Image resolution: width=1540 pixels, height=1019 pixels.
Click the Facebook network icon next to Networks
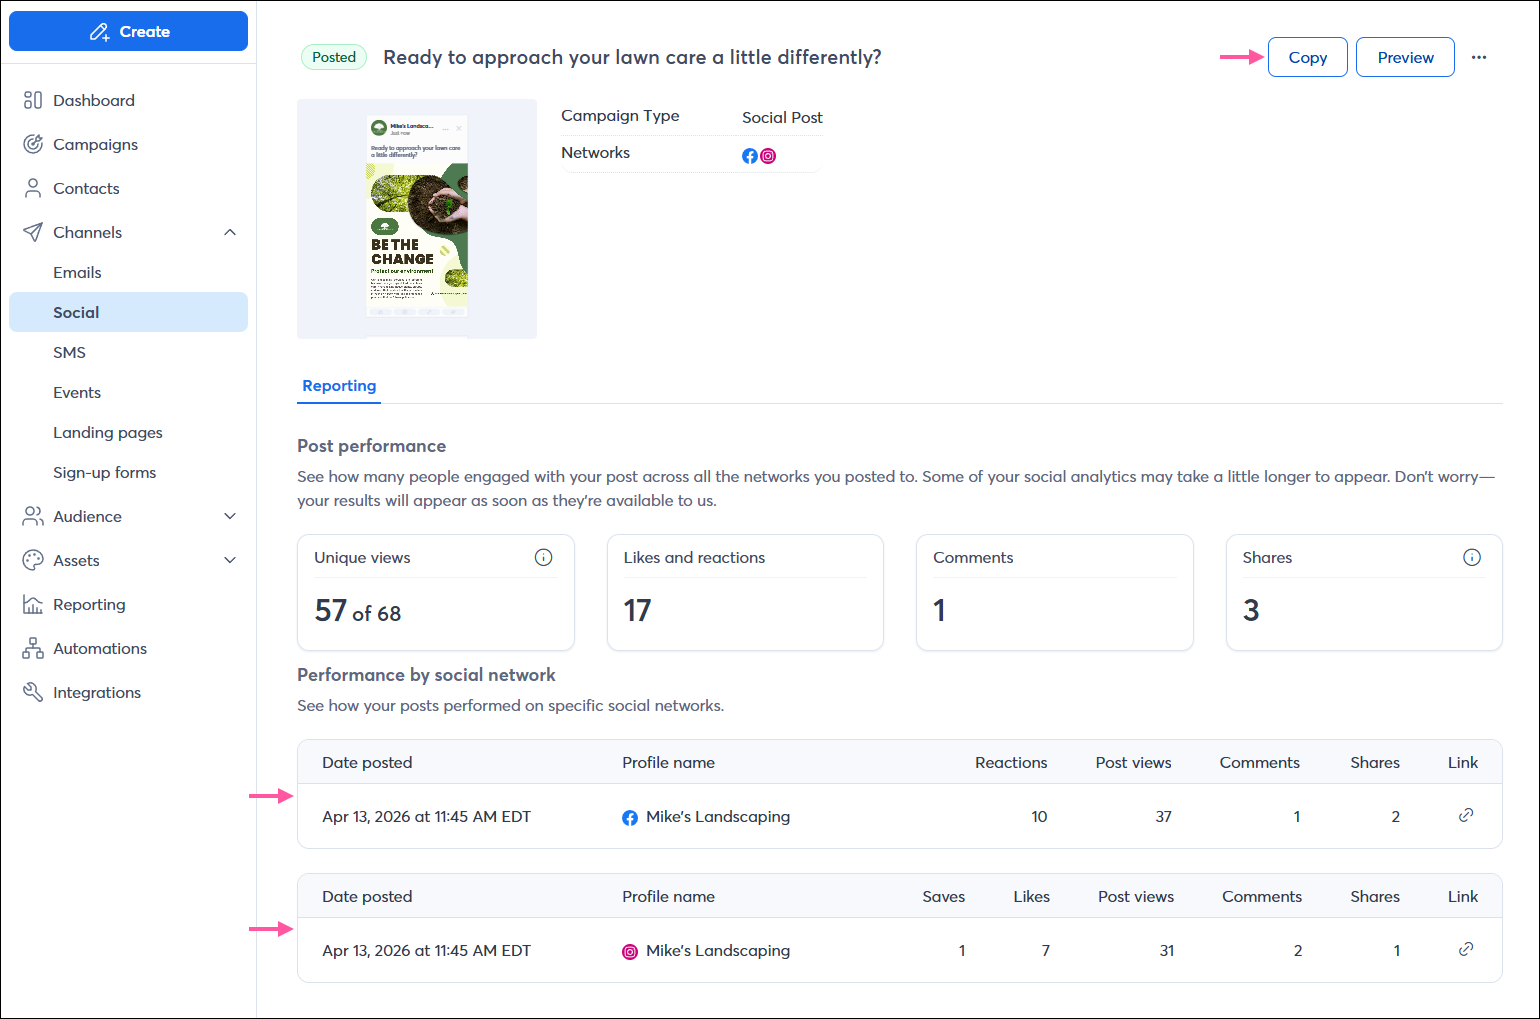750,155
